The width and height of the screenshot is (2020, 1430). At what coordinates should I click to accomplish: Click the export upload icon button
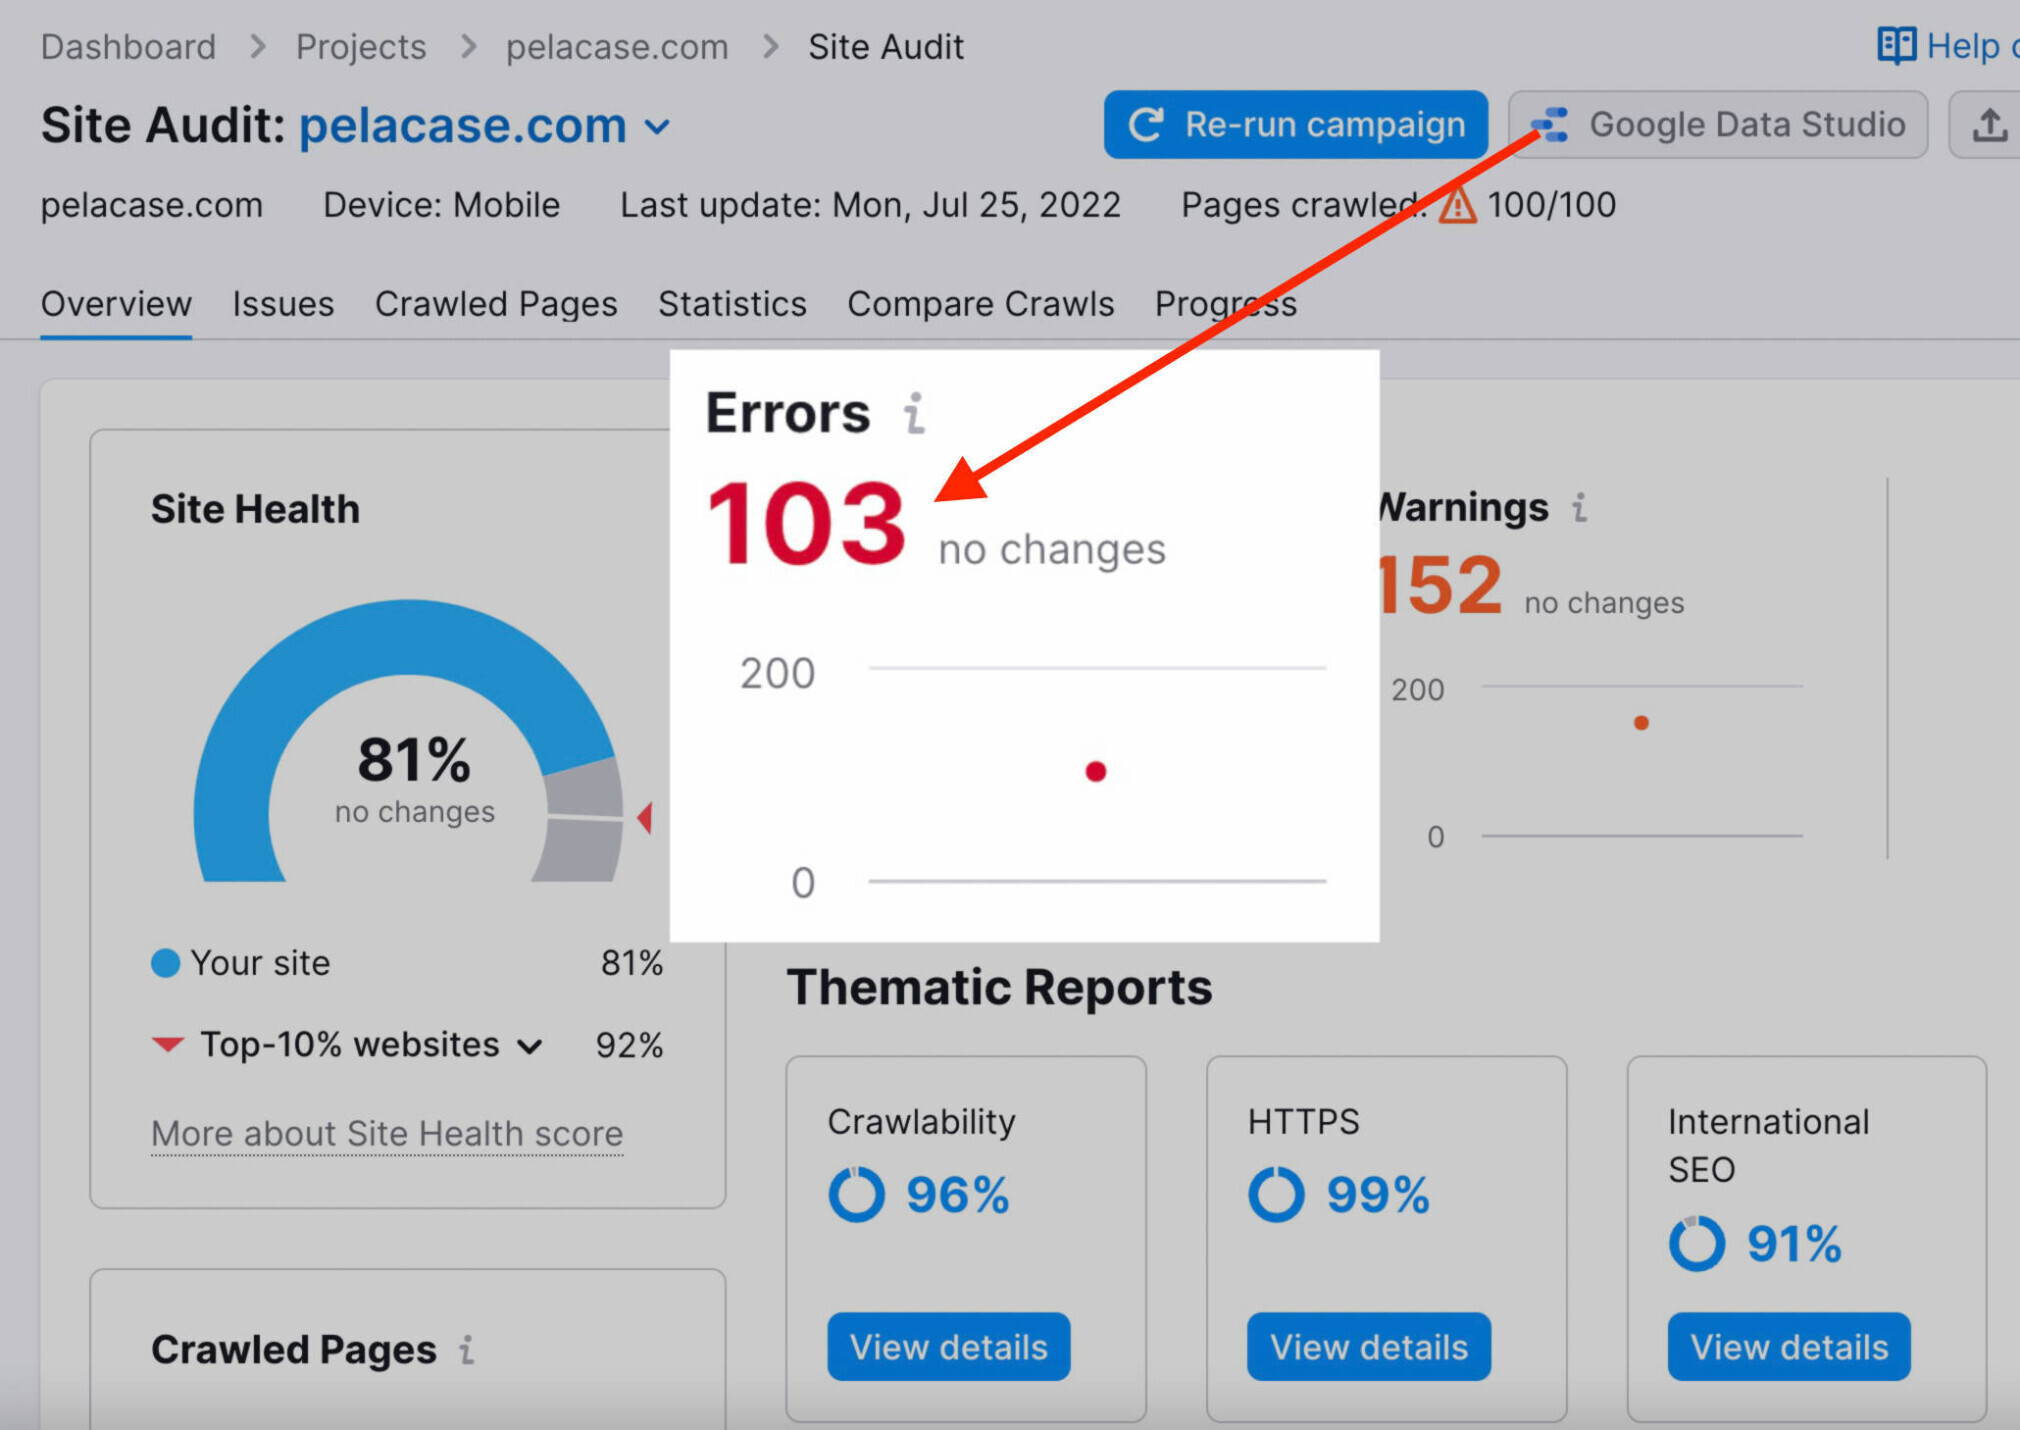coord(1988,125)
